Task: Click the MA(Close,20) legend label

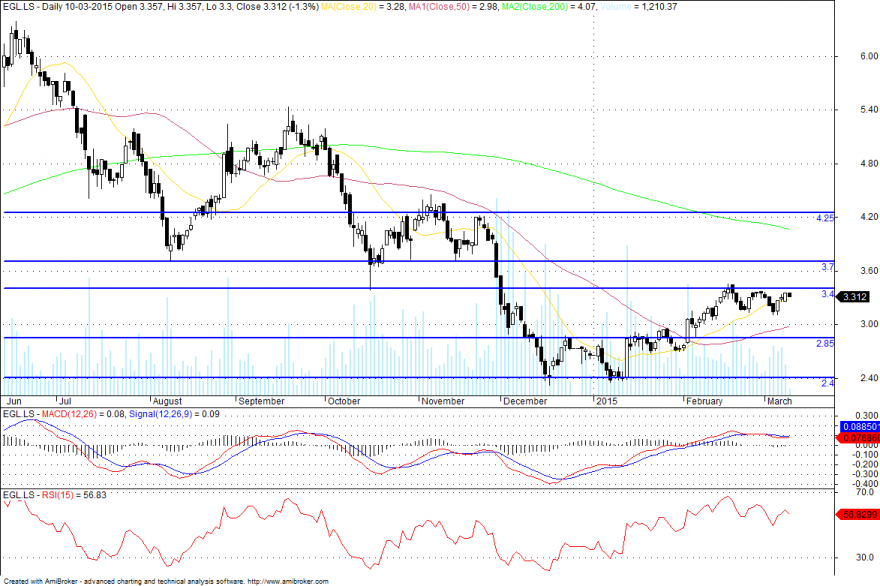Action: tap(348, 7)
